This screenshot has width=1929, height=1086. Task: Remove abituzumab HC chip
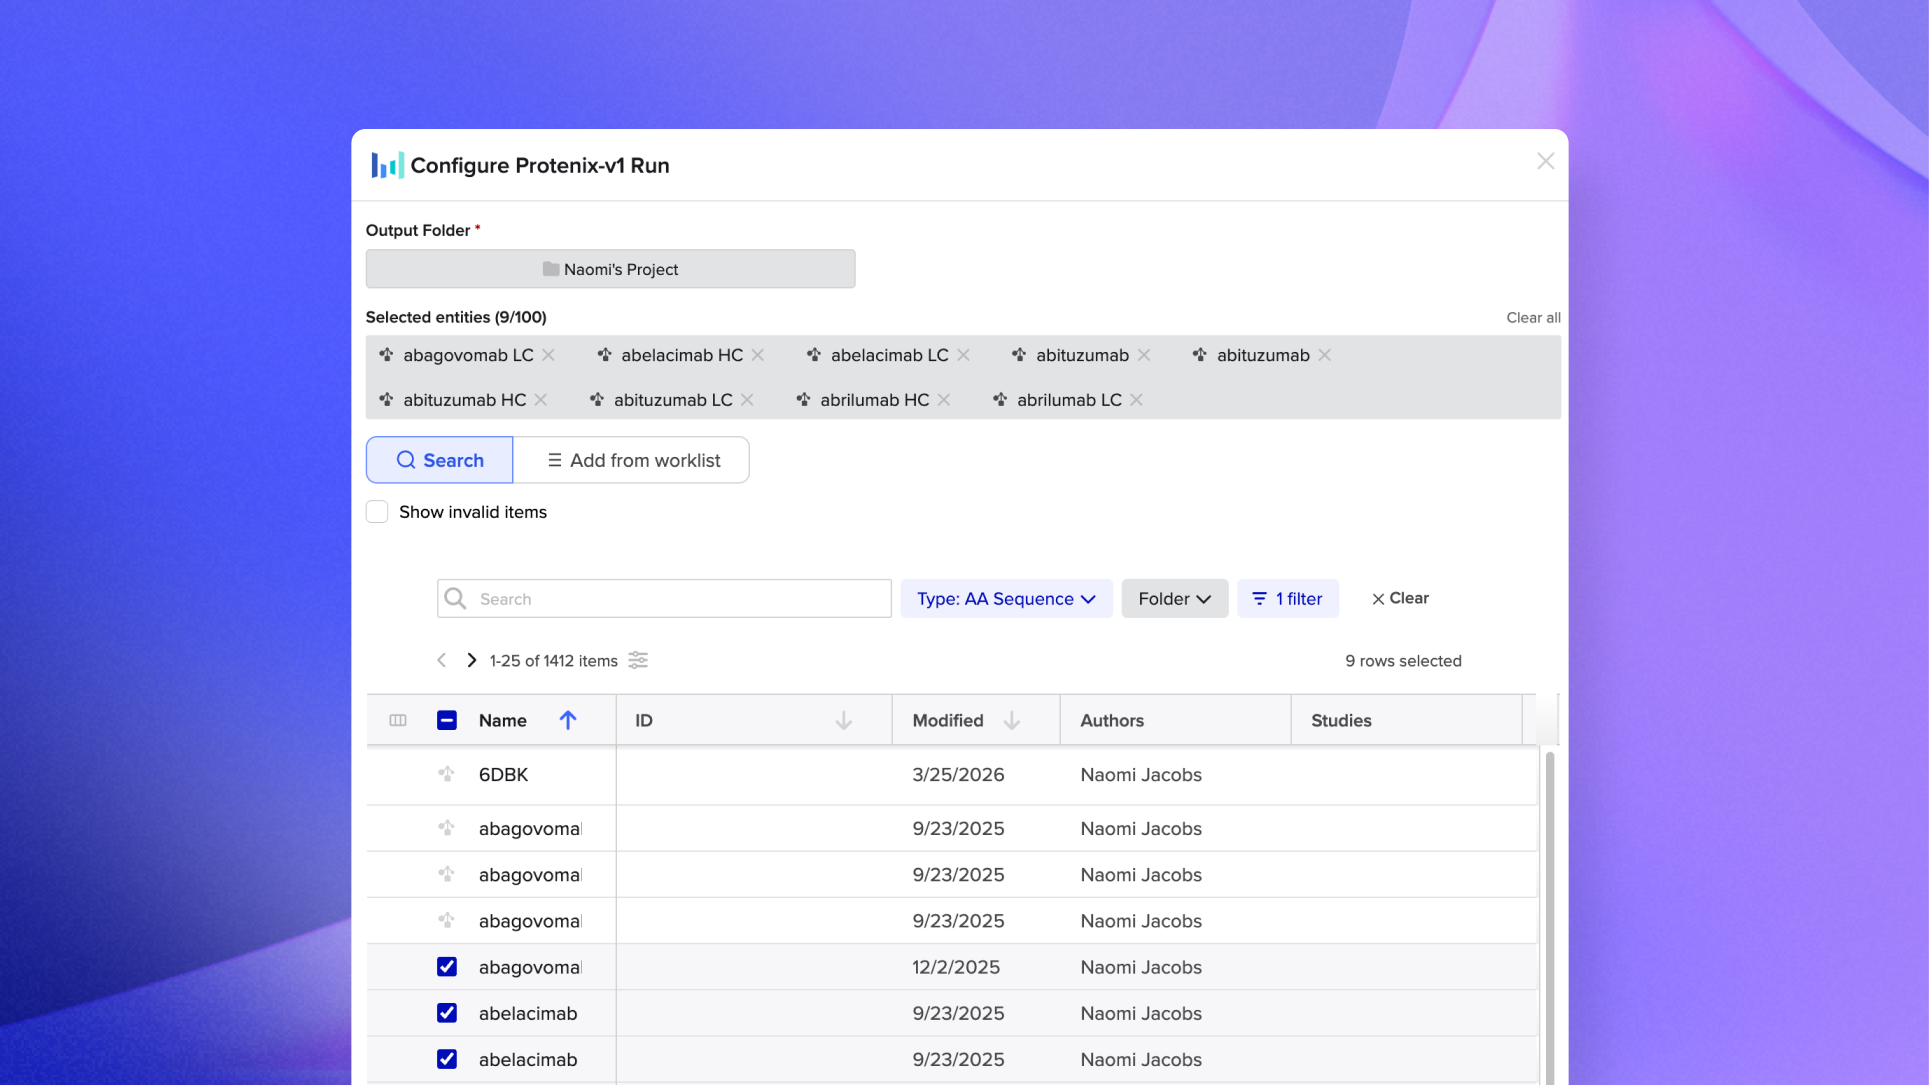click(541, 400)
